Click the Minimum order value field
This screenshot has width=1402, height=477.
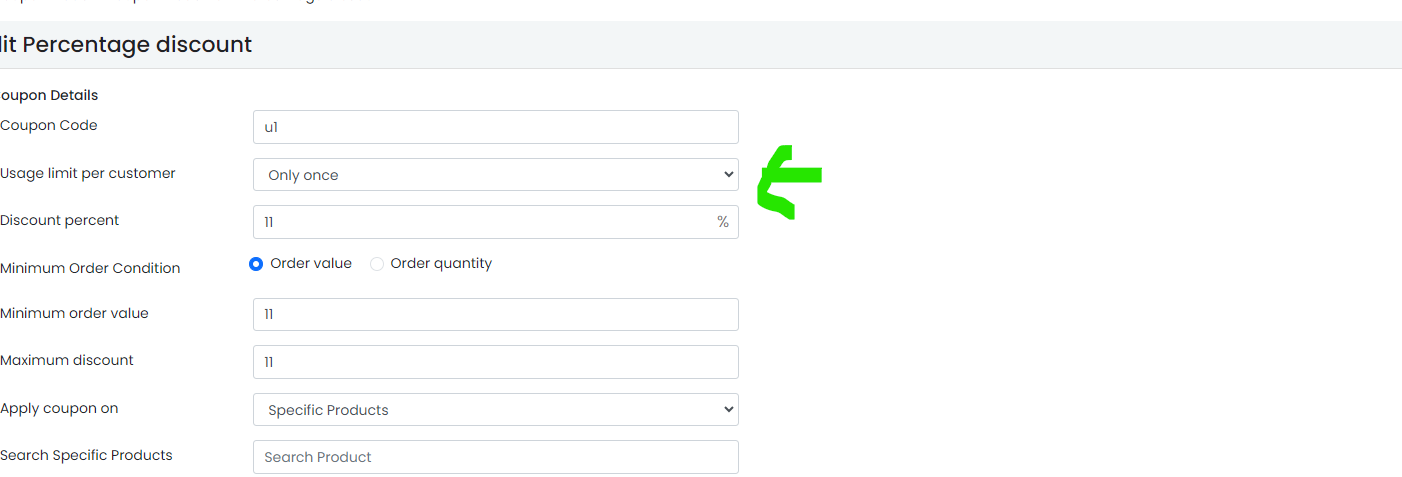point(496,314)
